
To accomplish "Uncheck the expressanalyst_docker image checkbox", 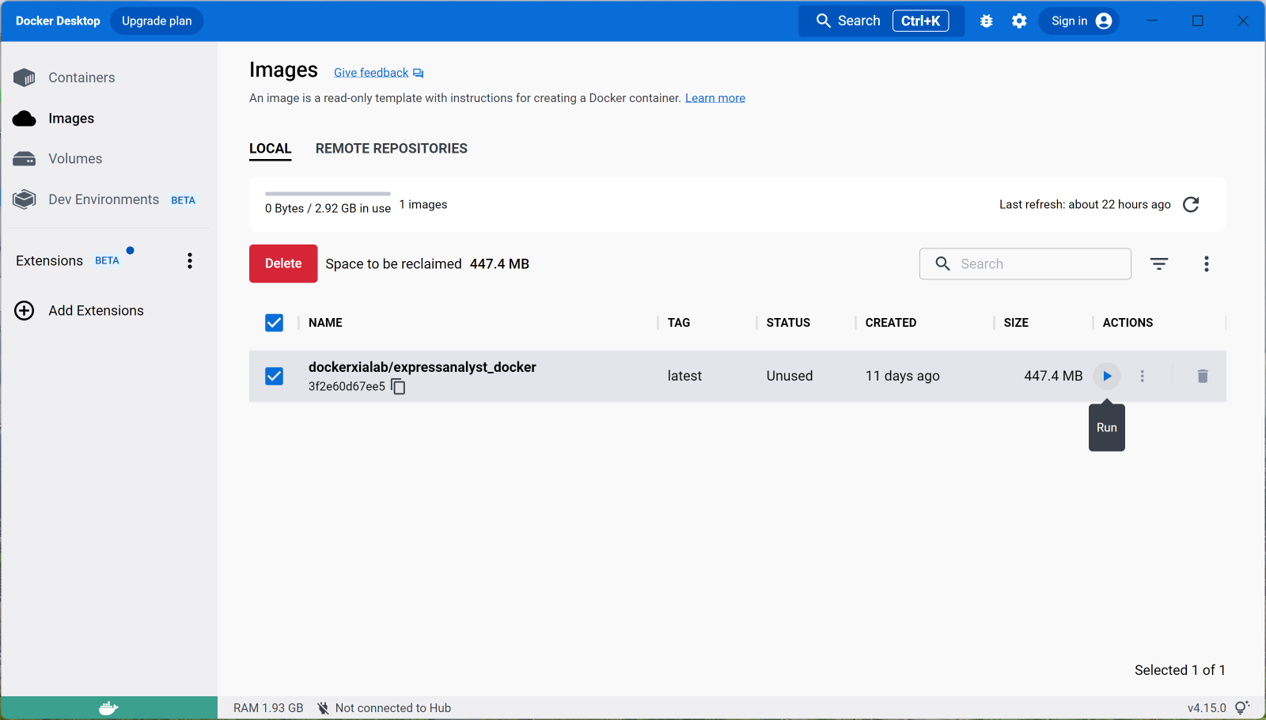I will [x=274, y=376].
